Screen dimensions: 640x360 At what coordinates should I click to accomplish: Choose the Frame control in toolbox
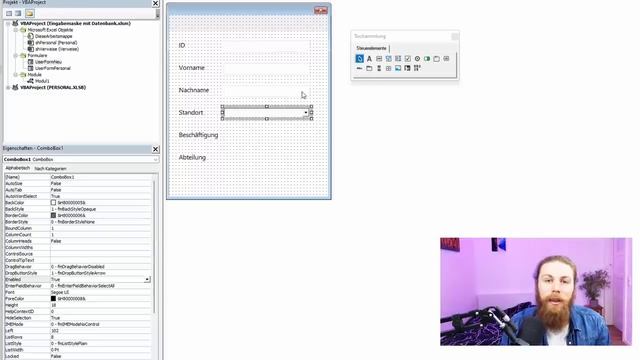(x=437, y=59)
